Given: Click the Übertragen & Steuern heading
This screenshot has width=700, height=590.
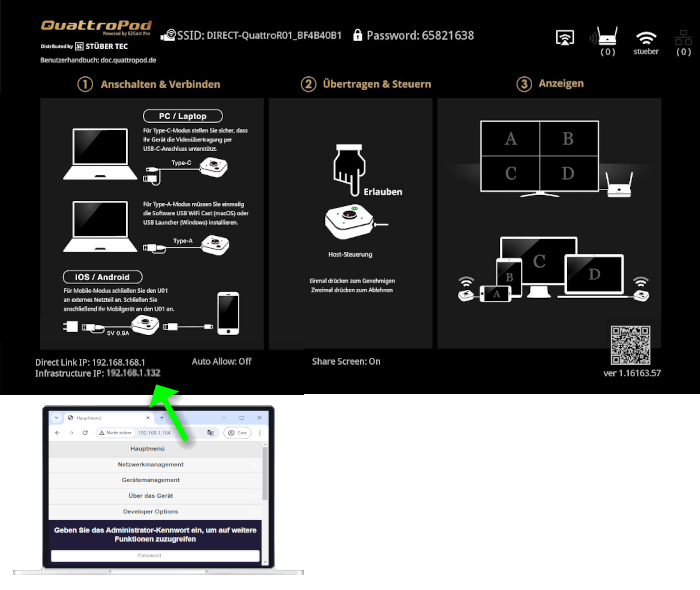Looking at the screenshot, I should click(x=377, y=84).
